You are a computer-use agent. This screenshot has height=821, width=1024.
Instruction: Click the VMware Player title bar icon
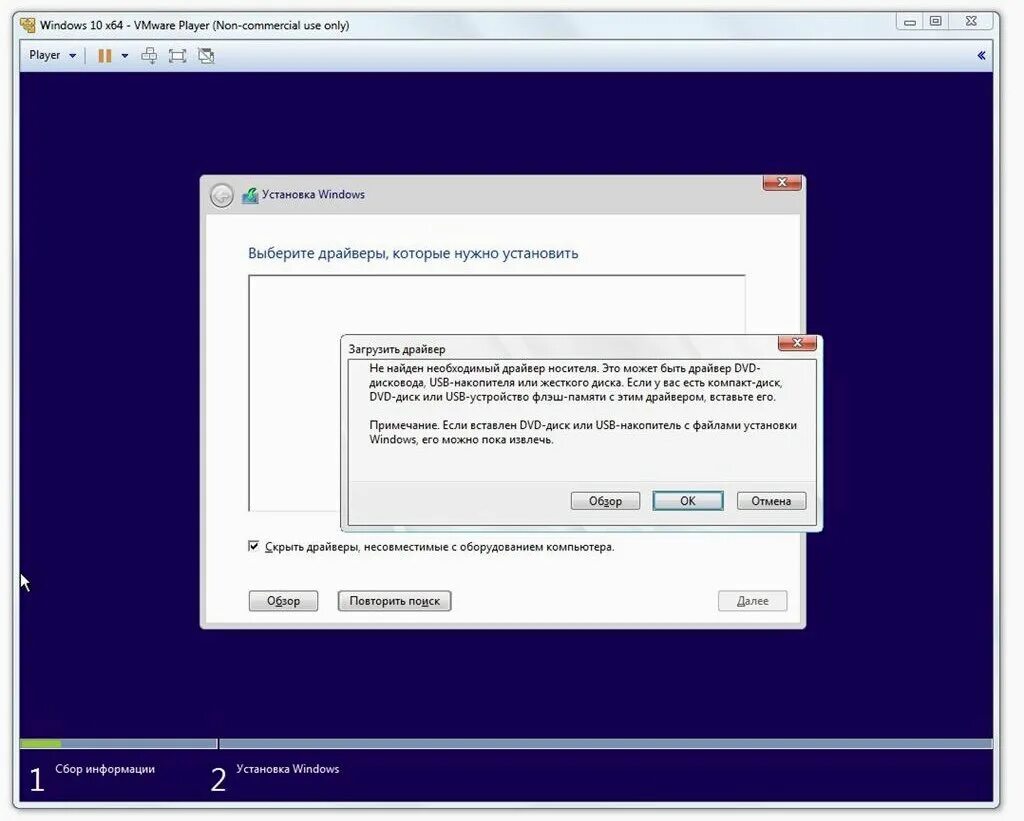[x=27, y=25]
